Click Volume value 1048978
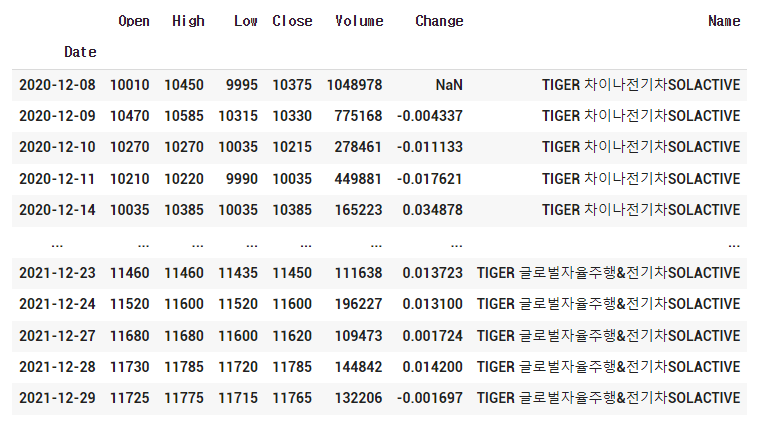The height and width of the screenshot is (421, 757). click(x=354, y=85)
